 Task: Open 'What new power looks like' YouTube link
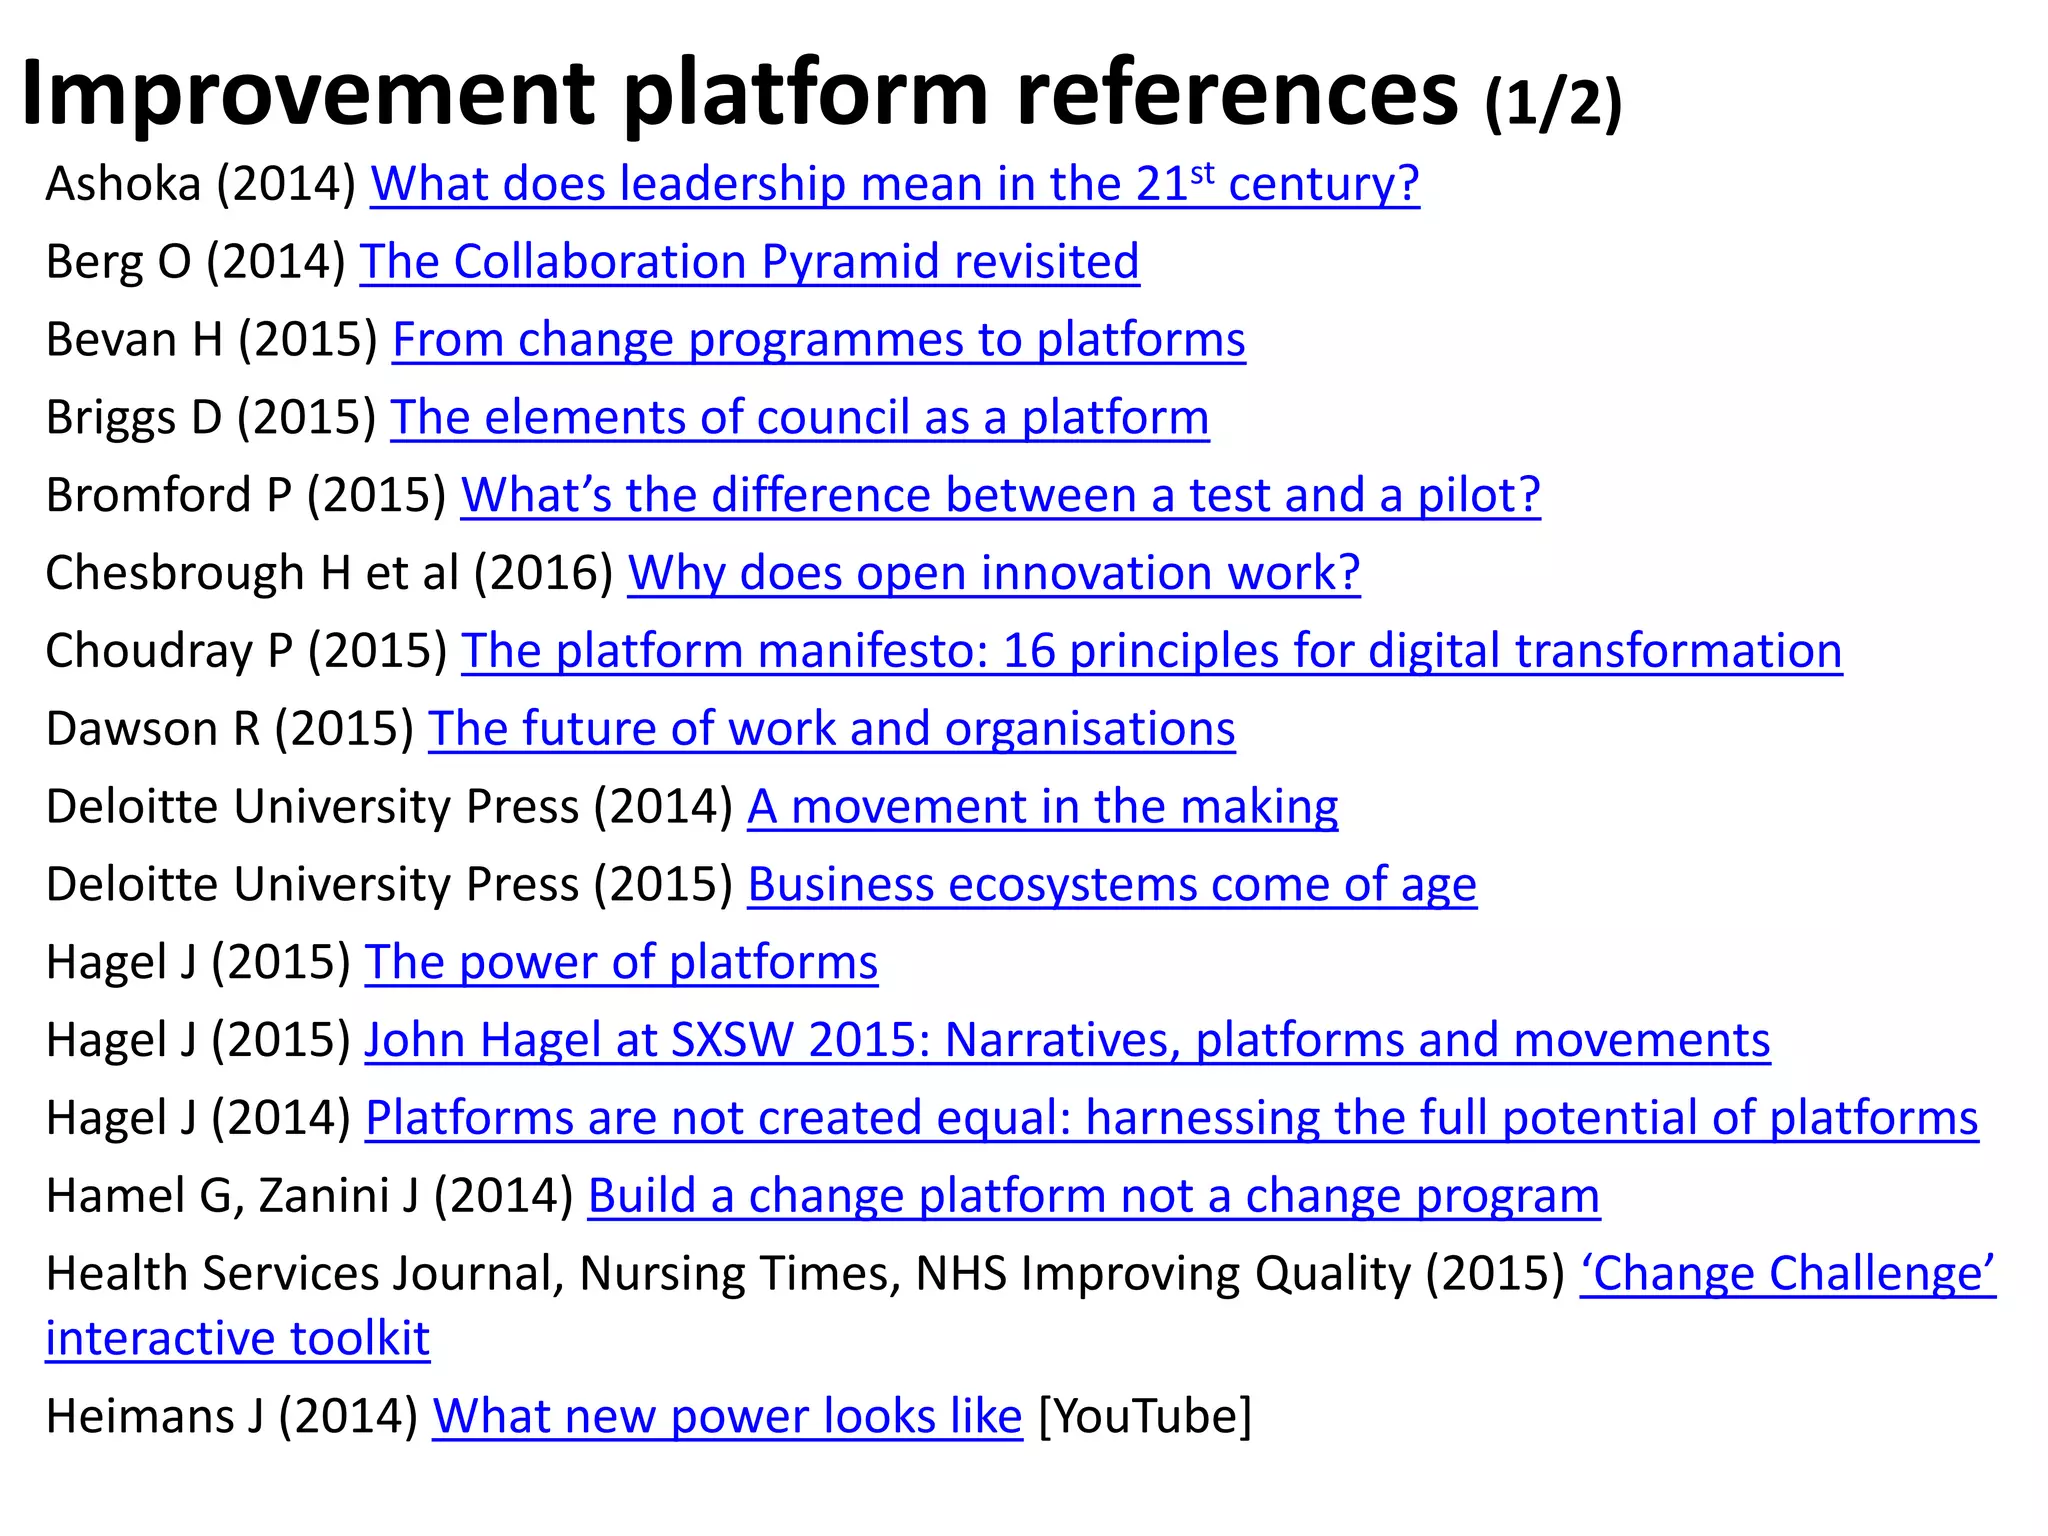728,1417
